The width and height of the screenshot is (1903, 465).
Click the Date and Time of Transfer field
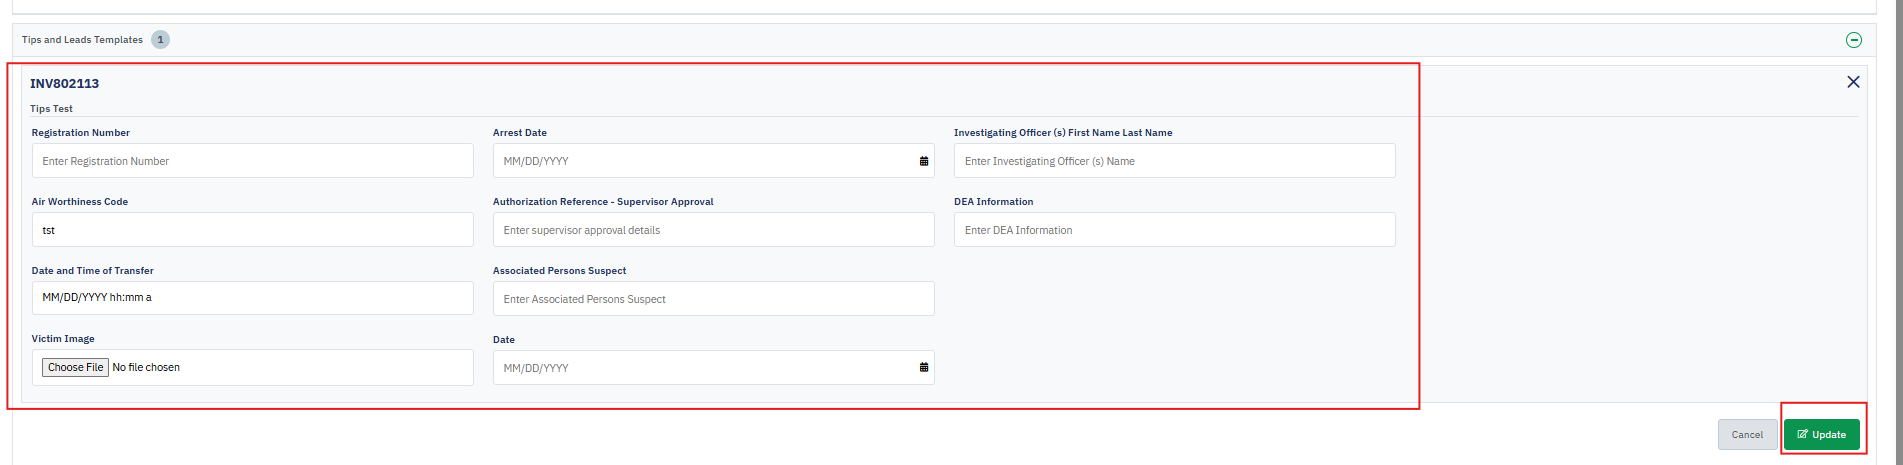coord(252,298)
